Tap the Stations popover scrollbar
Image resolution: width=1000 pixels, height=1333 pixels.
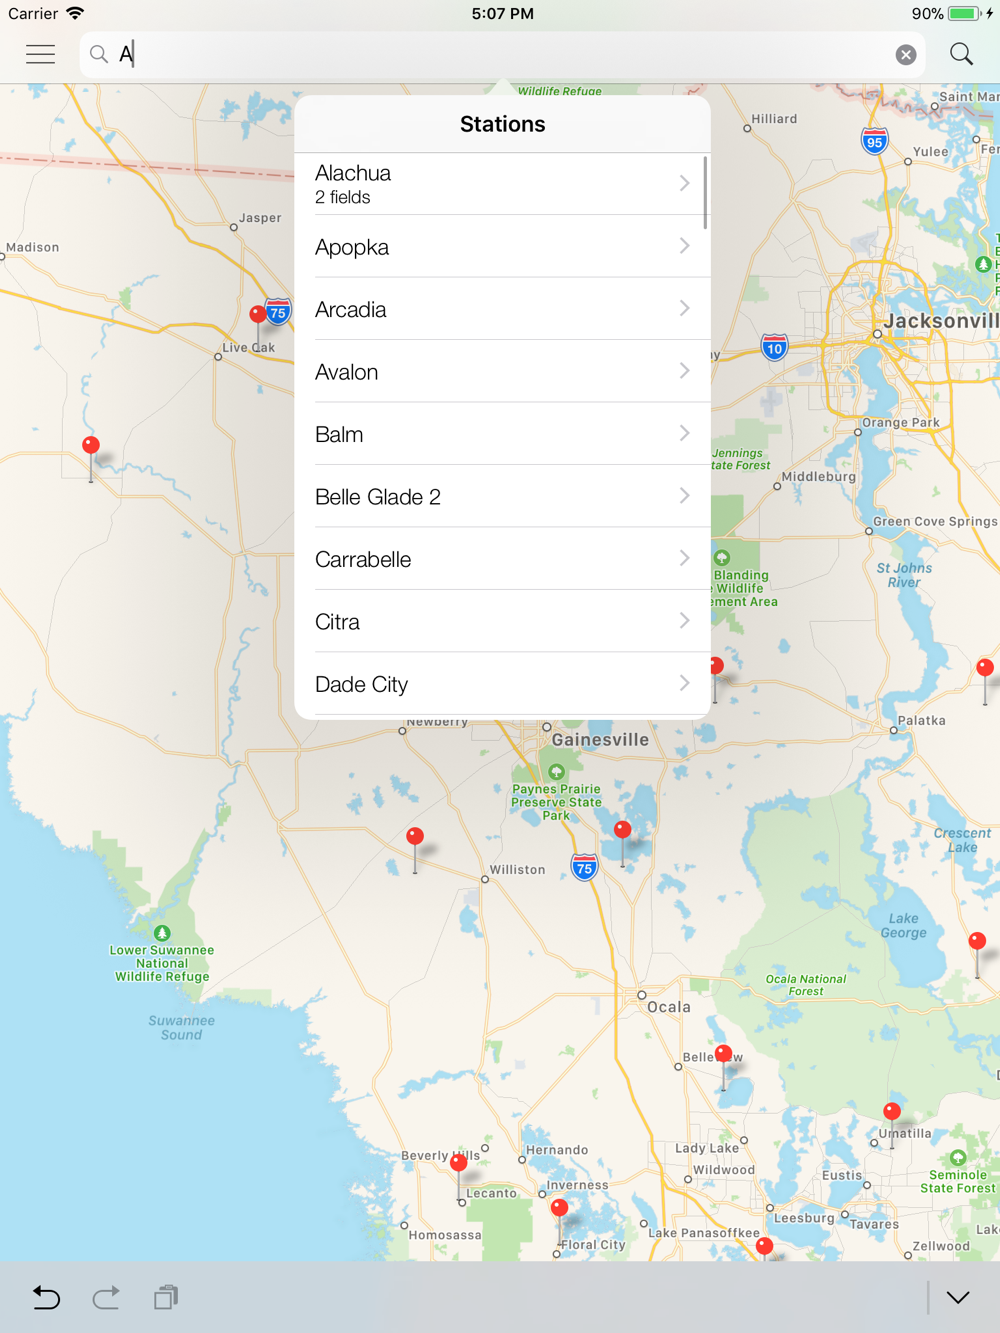[x=705, y=192]
